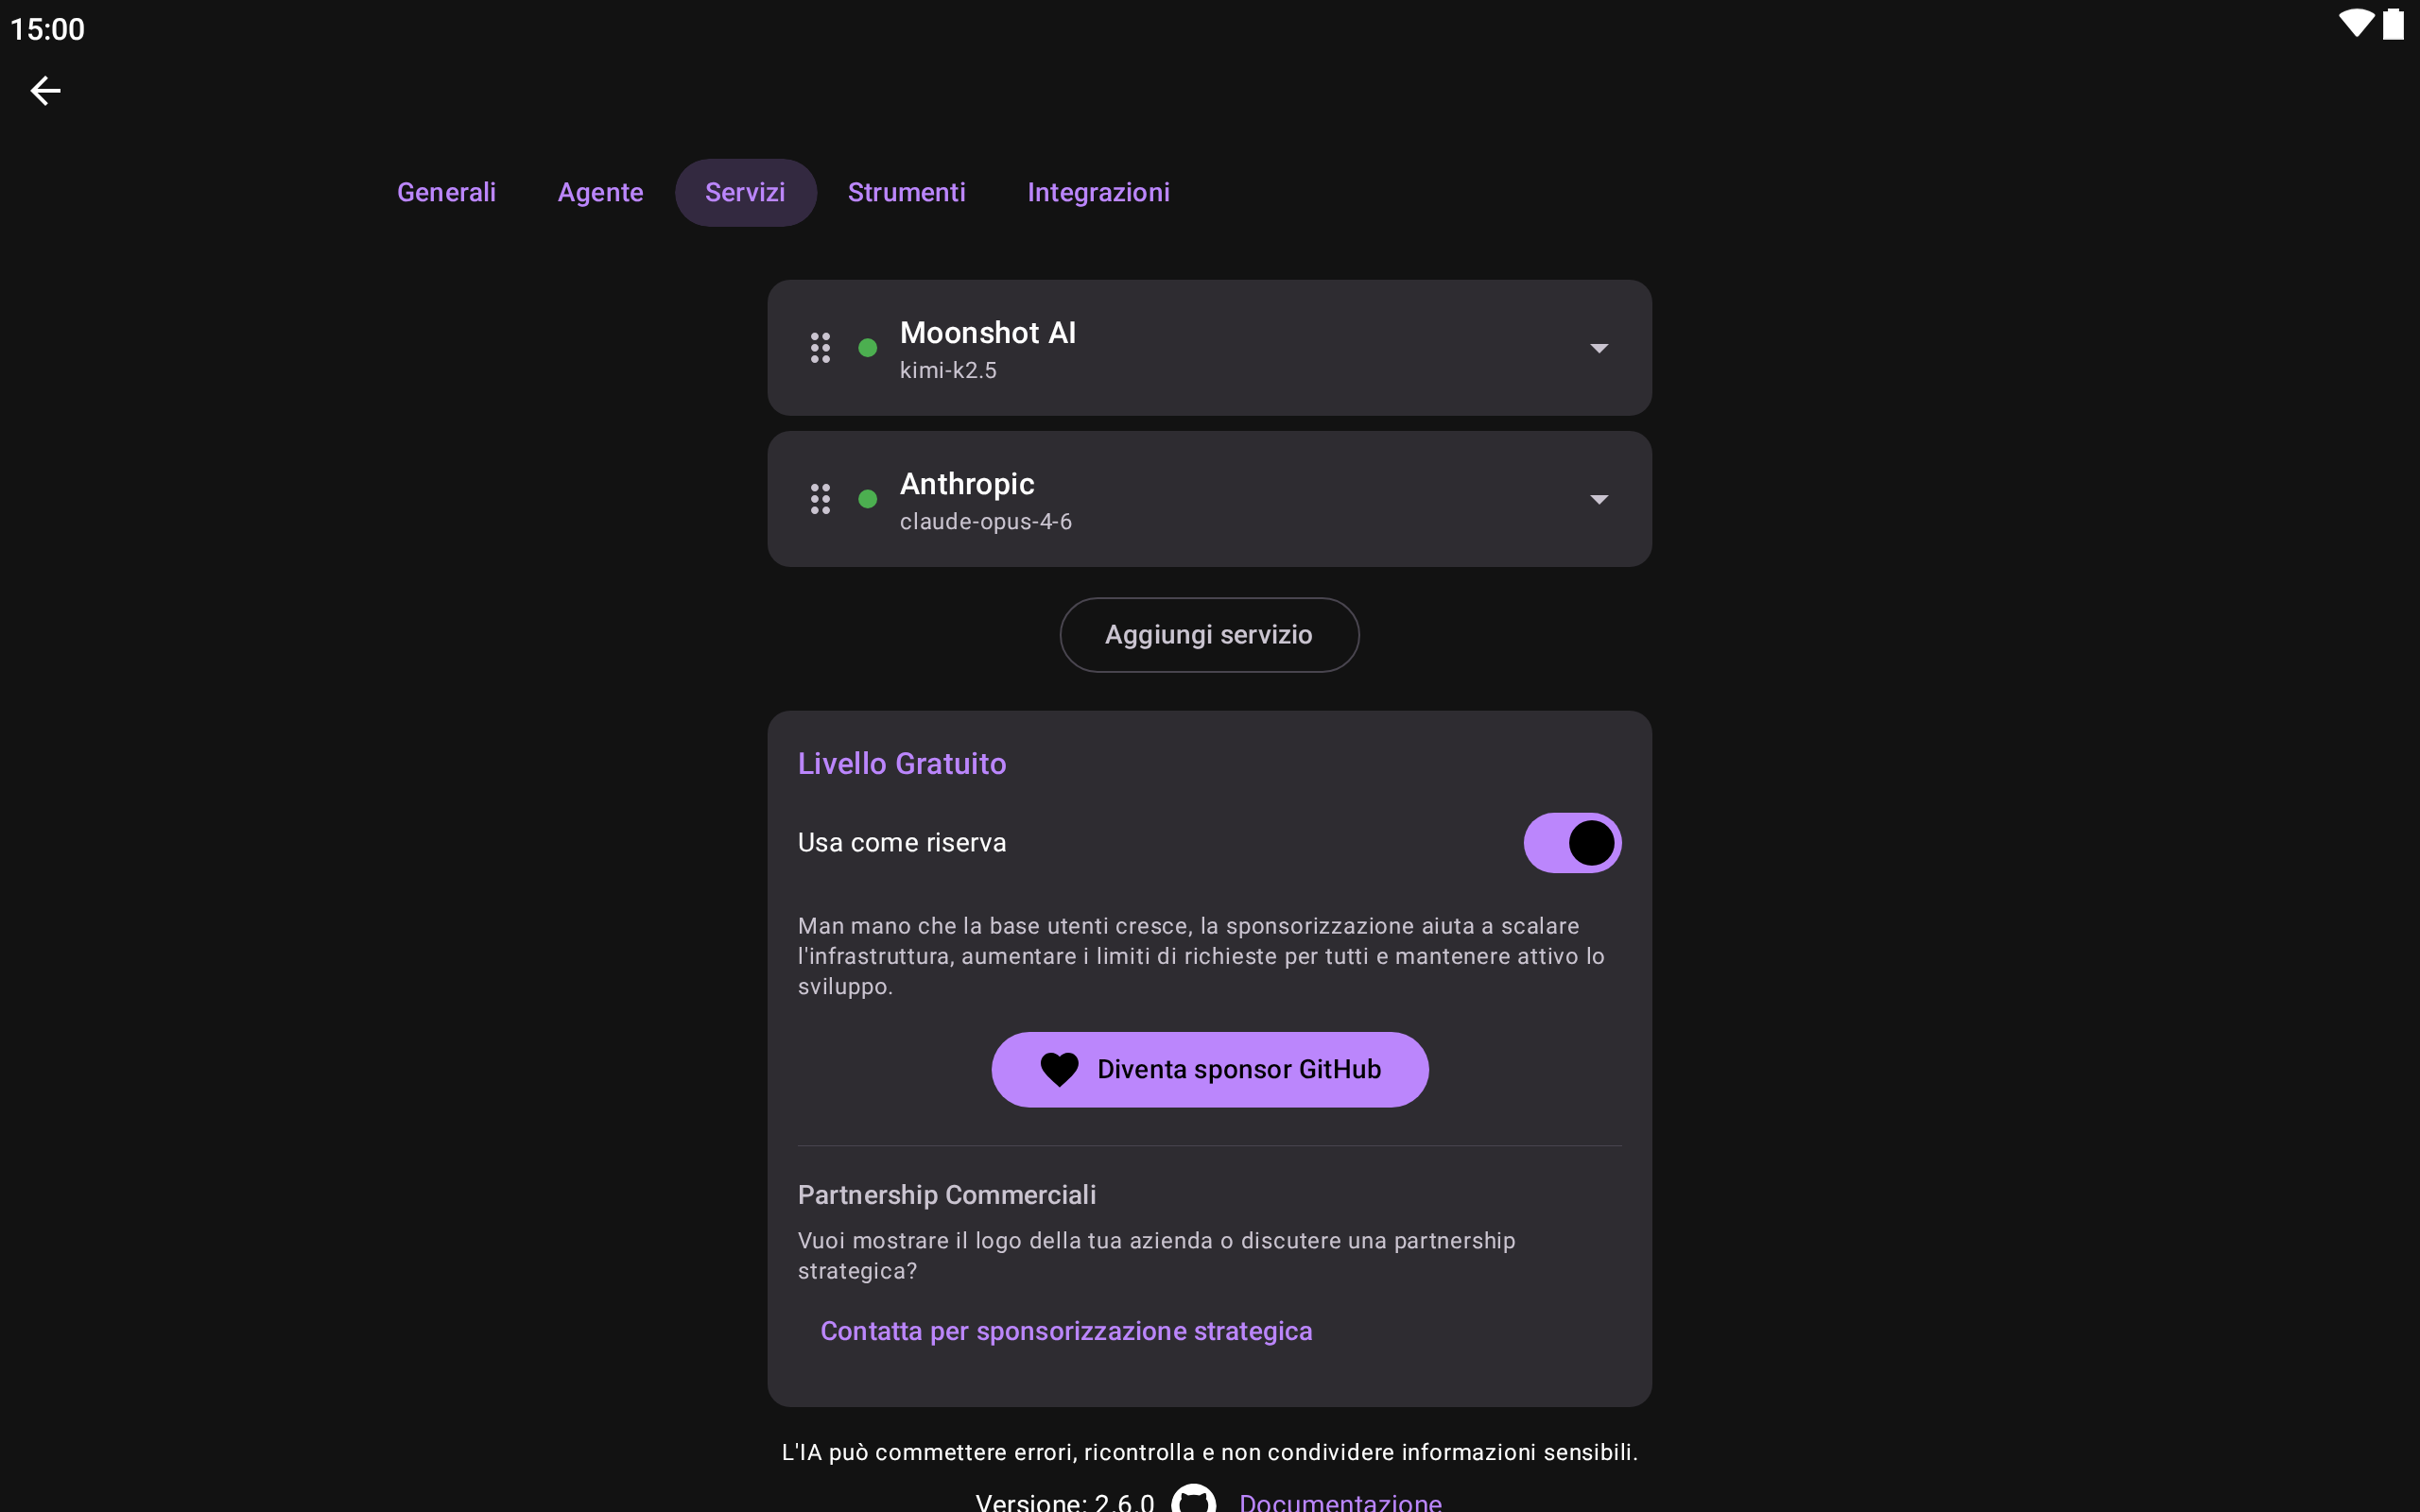Expand the Moonshot AI service card
This screenshot has height=1512, width=2420.
(x=1209, y=348)
